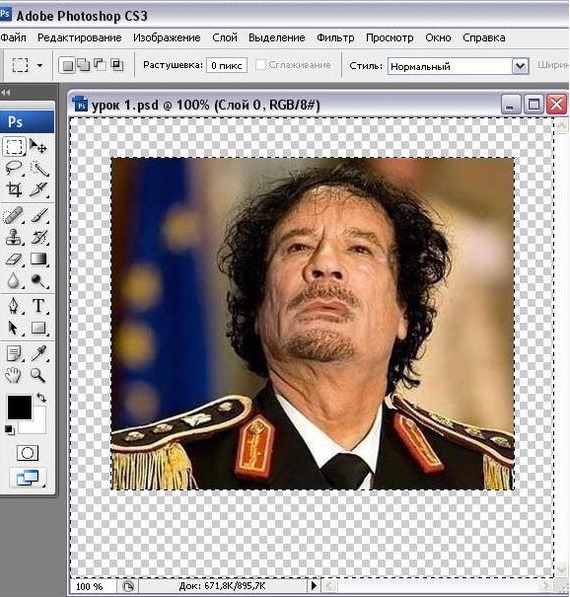Toggle Quick Mask mode button

pyautogui.click(x=27, y=453)
